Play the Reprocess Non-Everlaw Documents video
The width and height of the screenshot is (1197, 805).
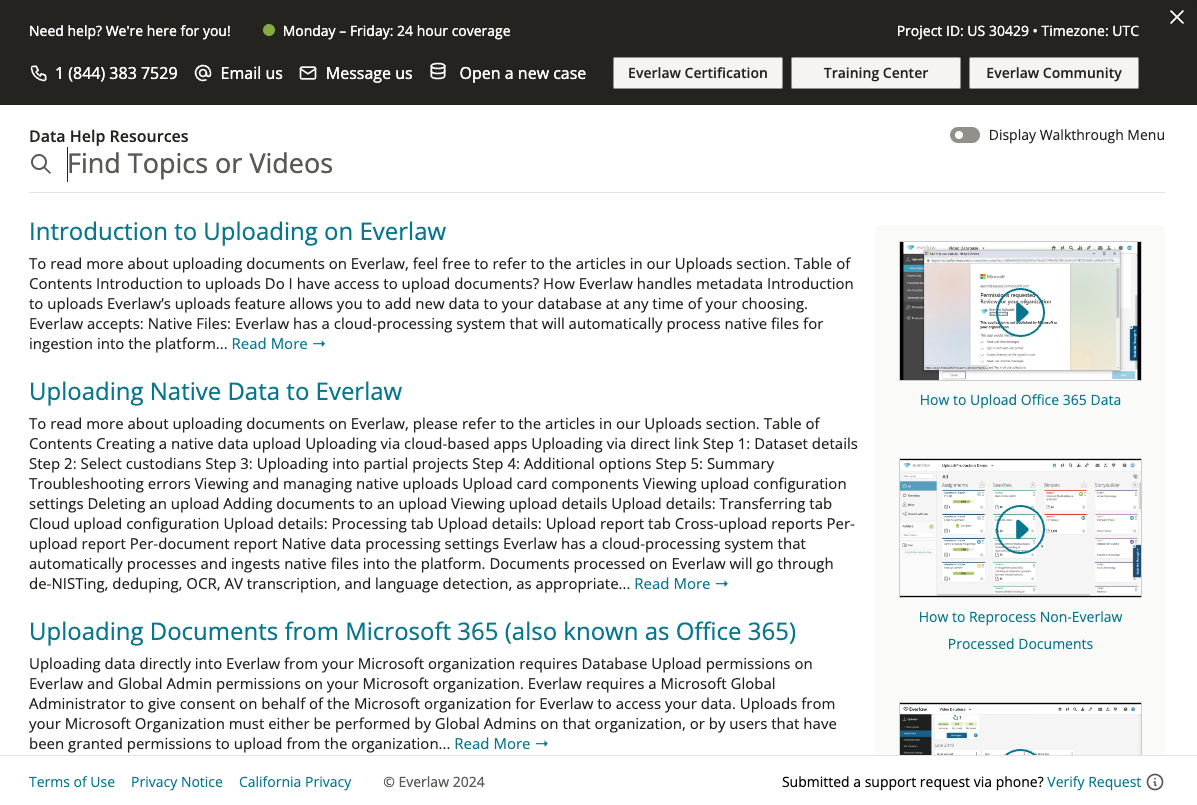pos(1020,528)
